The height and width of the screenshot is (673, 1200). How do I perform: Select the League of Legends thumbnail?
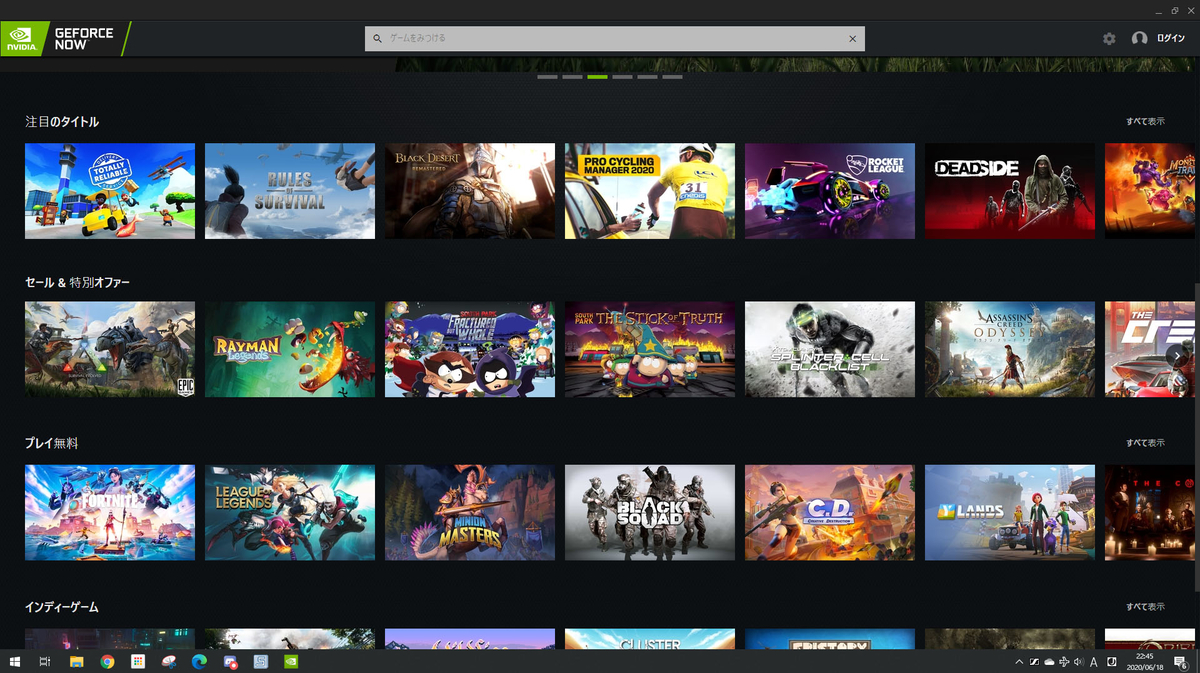pyautogui.click(x=290, y=513)
